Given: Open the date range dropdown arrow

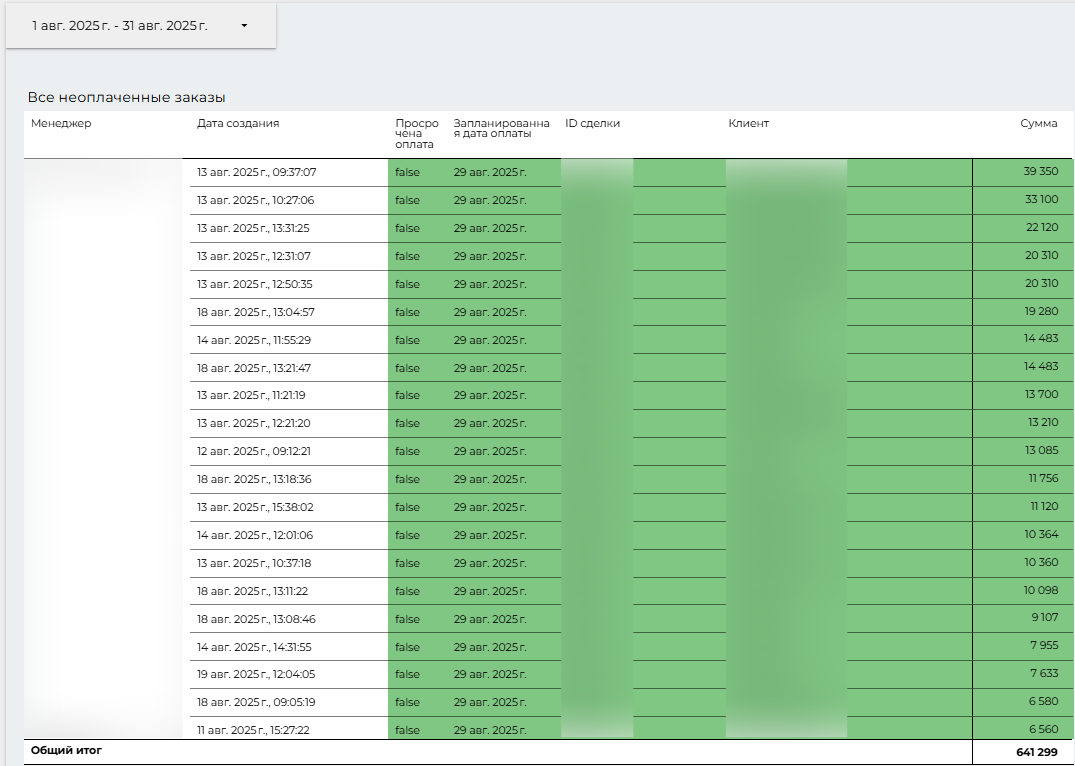Looking at the screenshot, I should (x=244, y=26).
